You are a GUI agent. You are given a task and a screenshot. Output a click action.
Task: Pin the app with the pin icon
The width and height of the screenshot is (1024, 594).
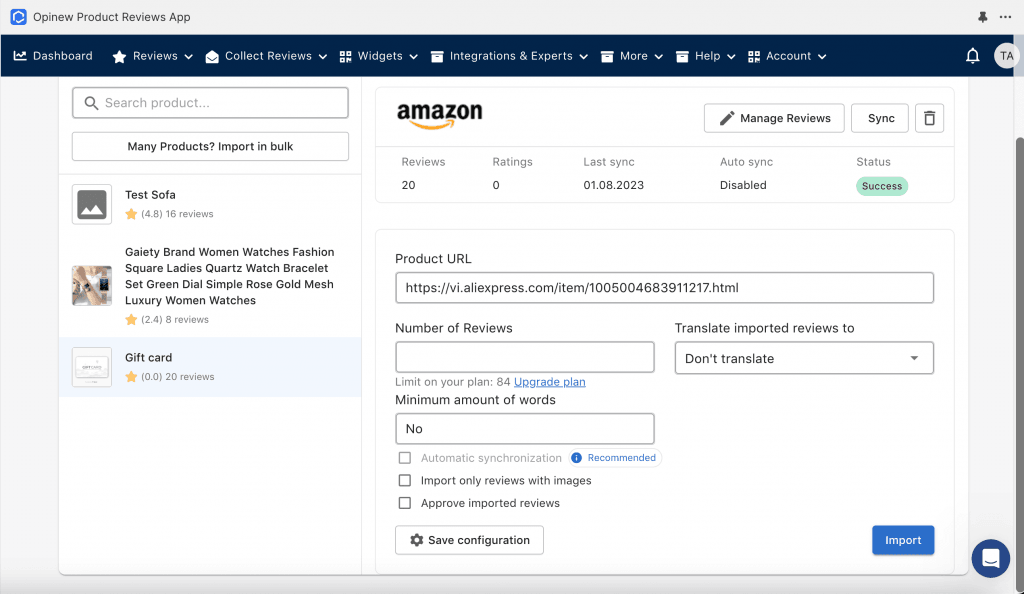tap(982, 17)
